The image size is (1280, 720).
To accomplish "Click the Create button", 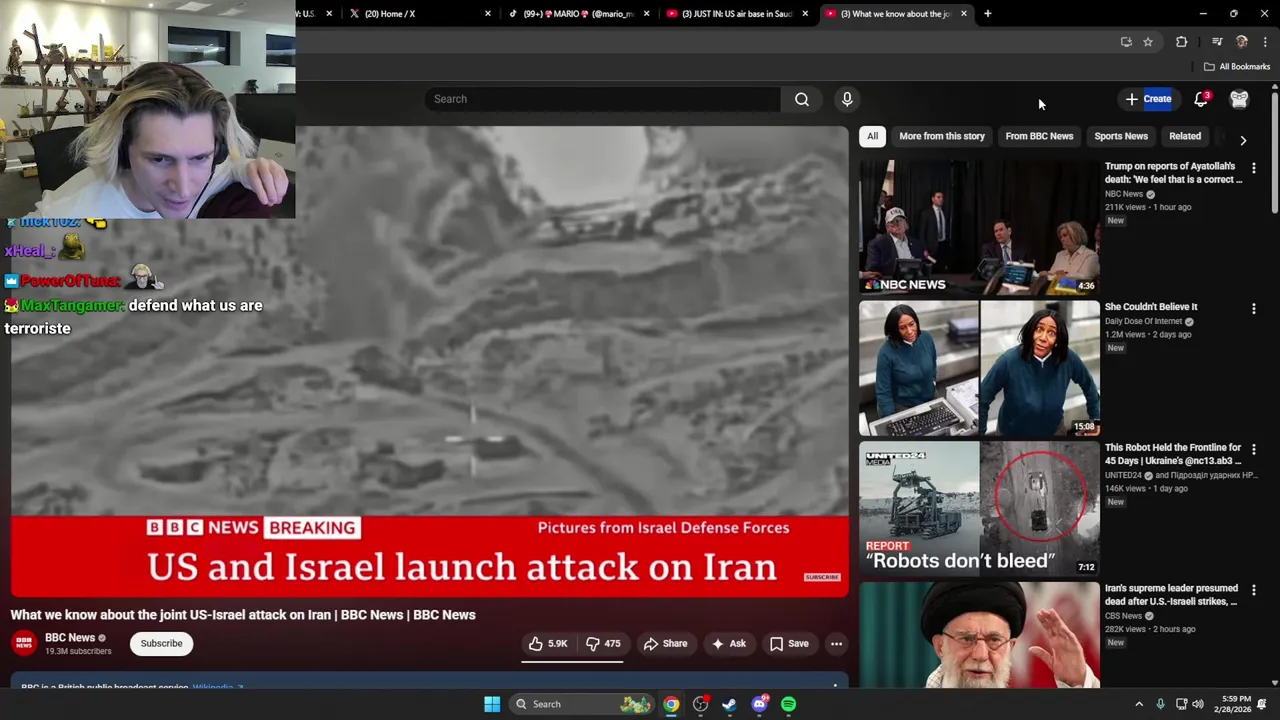I will (x=1148, y=99).
